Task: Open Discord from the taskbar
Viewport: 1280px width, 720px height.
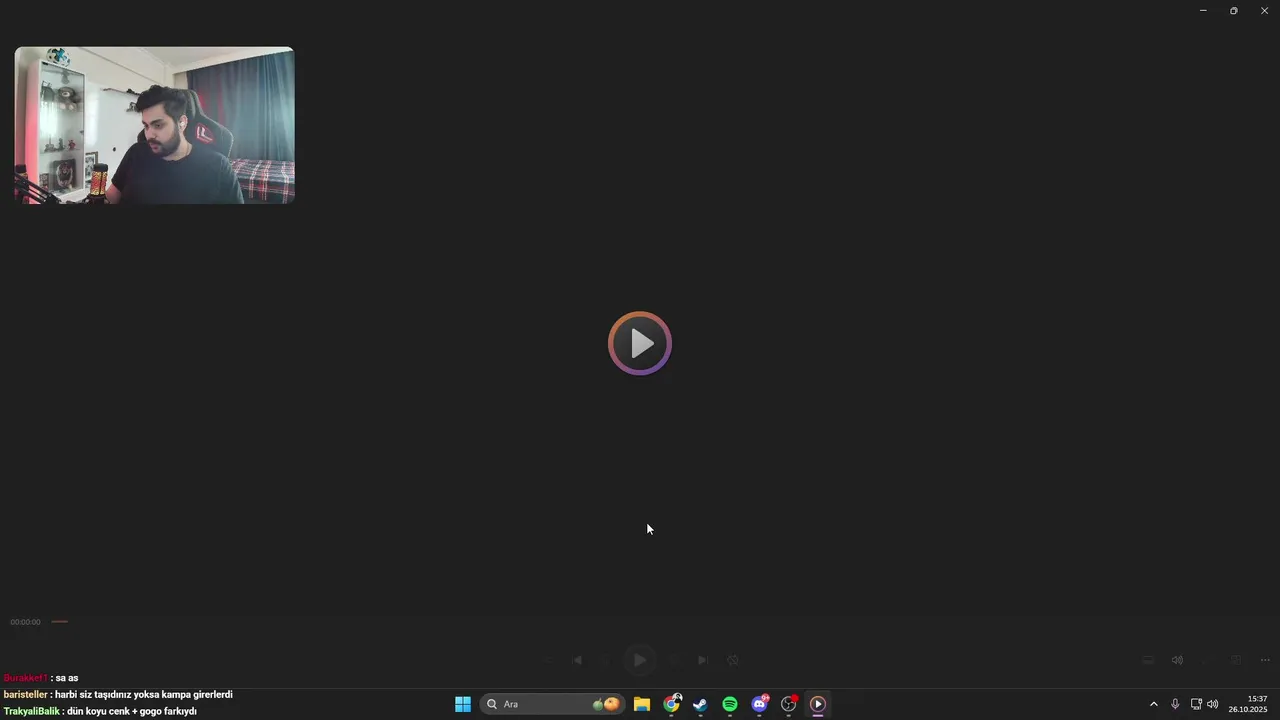Action: pos(760,704)
